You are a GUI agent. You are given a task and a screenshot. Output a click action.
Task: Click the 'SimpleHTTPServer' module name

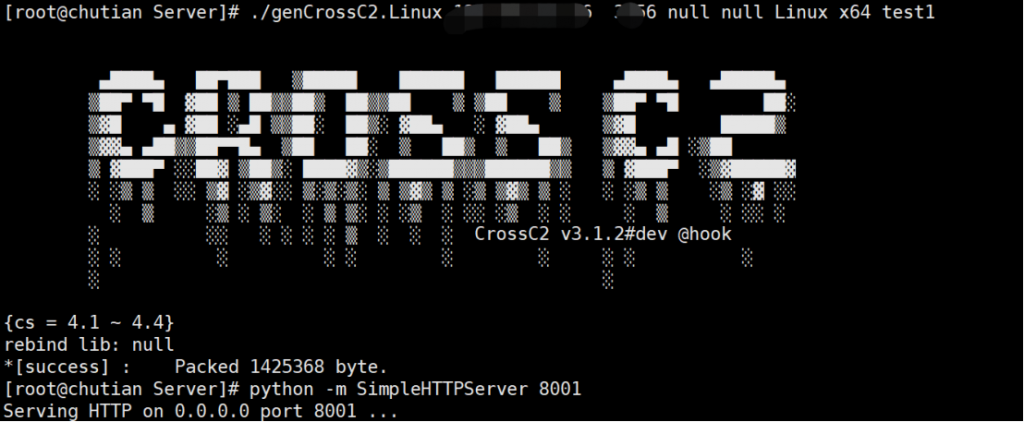442,389
